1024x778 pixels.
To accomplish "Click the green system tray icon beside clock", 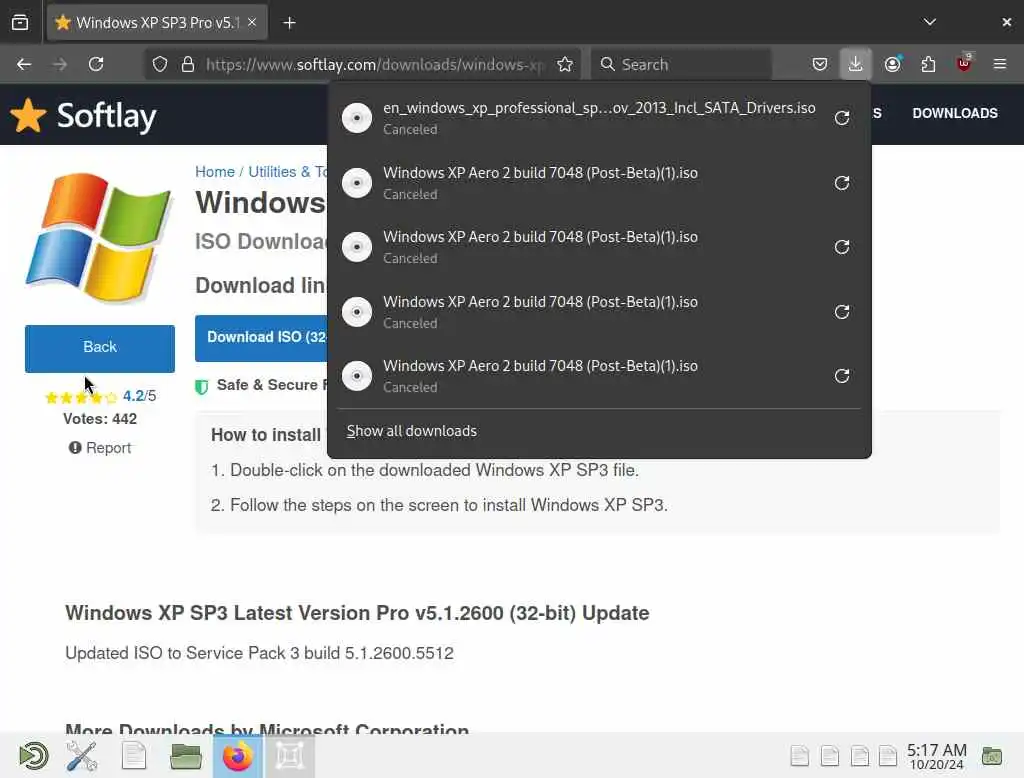I will tap(992, 756).
